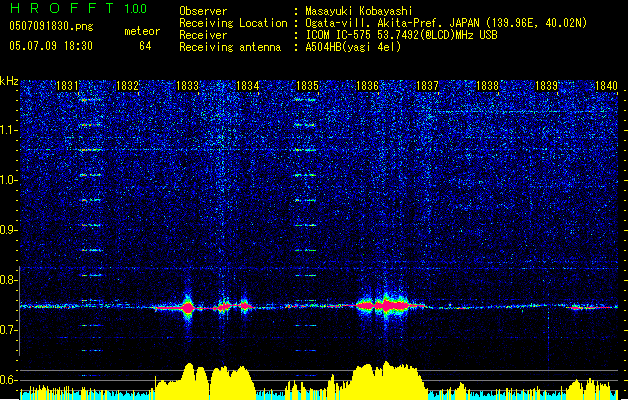The height and width of the screenshot is (400, 629).
Task: Click the 0.7 kHz axis label
Action: click(9, 330)
